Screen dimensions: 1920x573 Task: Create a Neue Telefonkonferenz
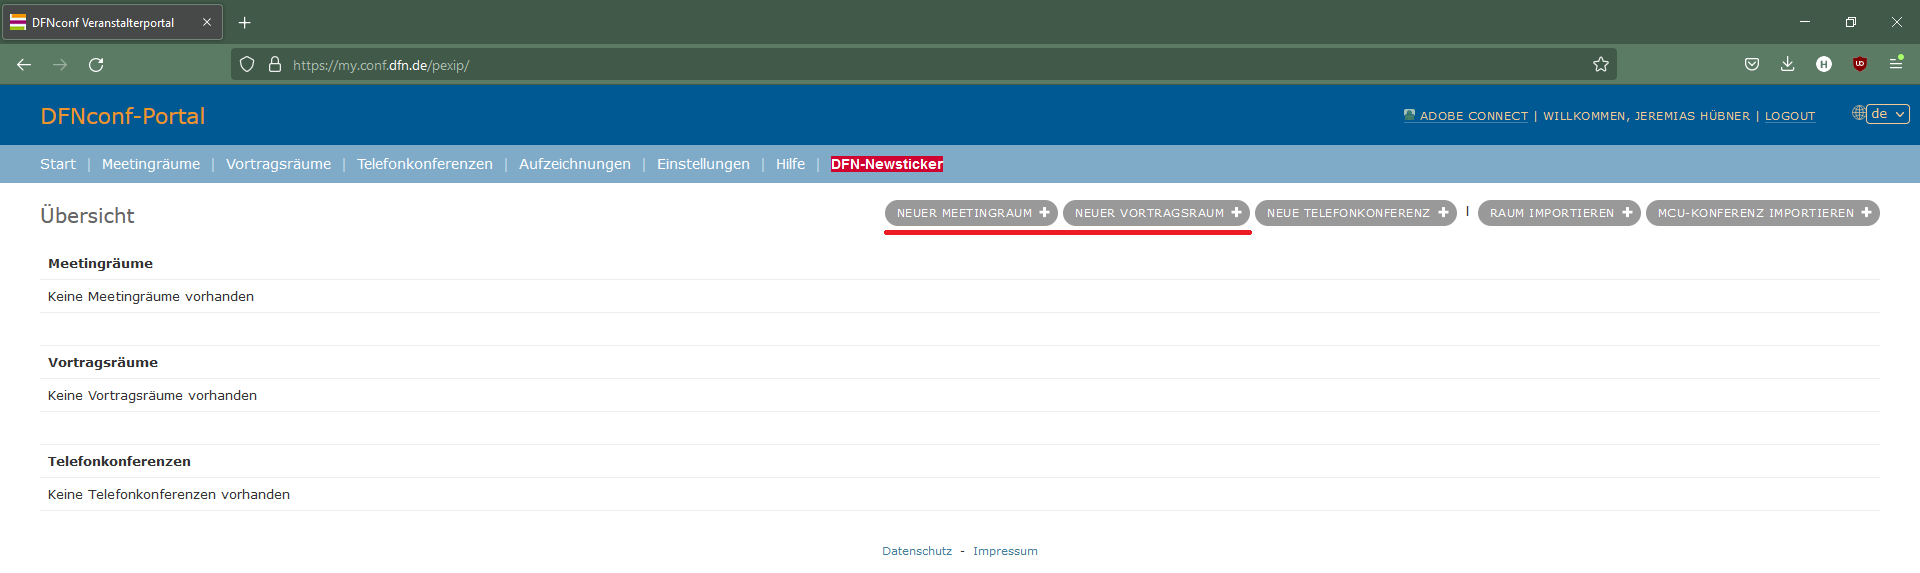[1355, 213]
